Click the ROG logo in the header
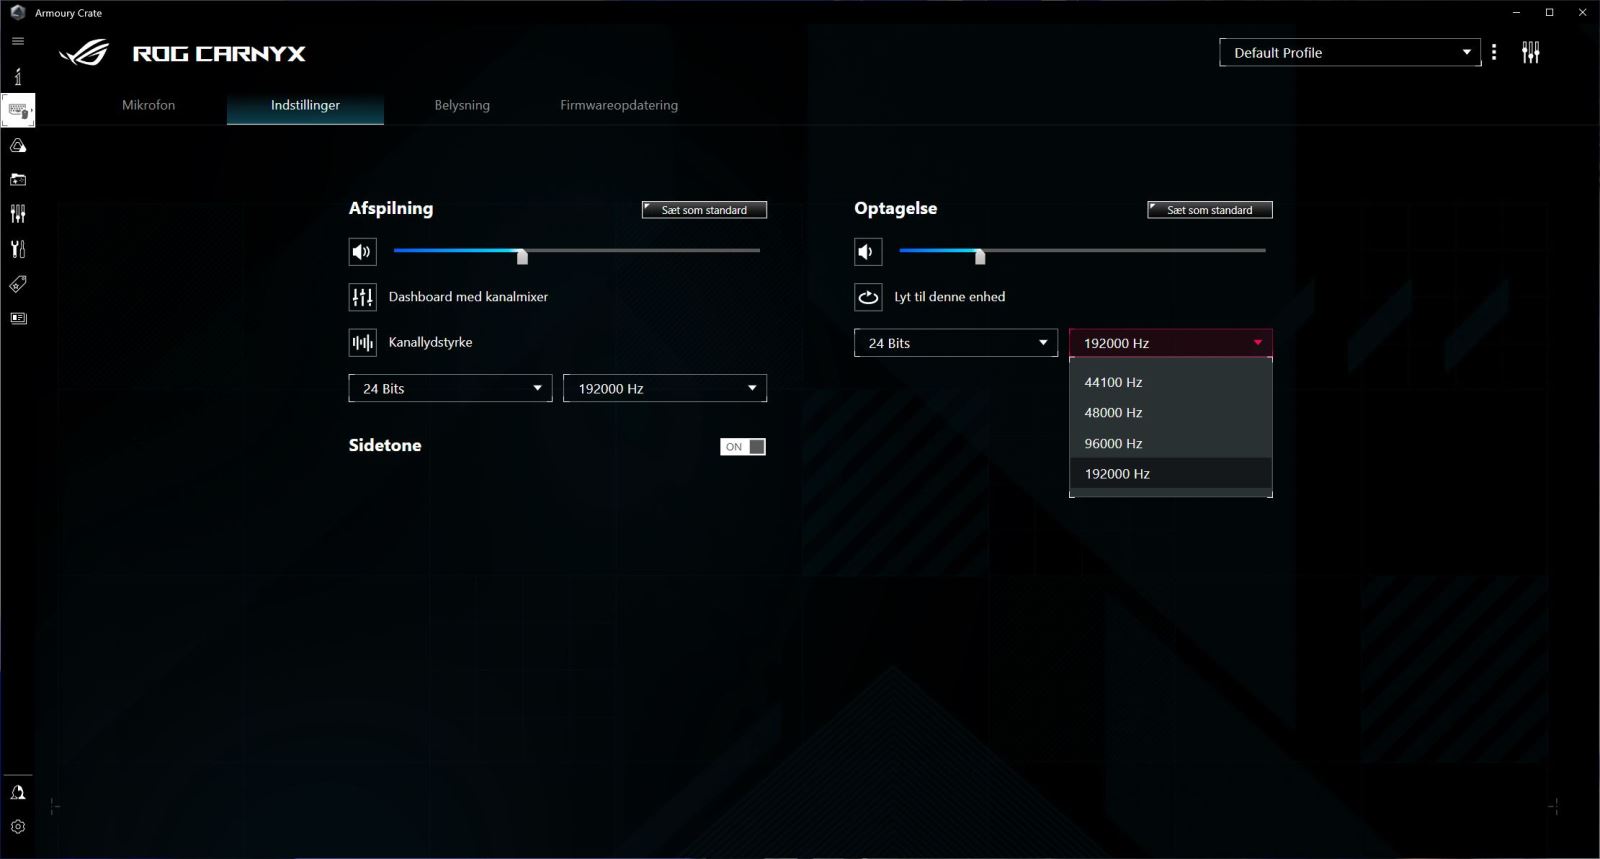 pyautogui.click(x=84, y=53)
